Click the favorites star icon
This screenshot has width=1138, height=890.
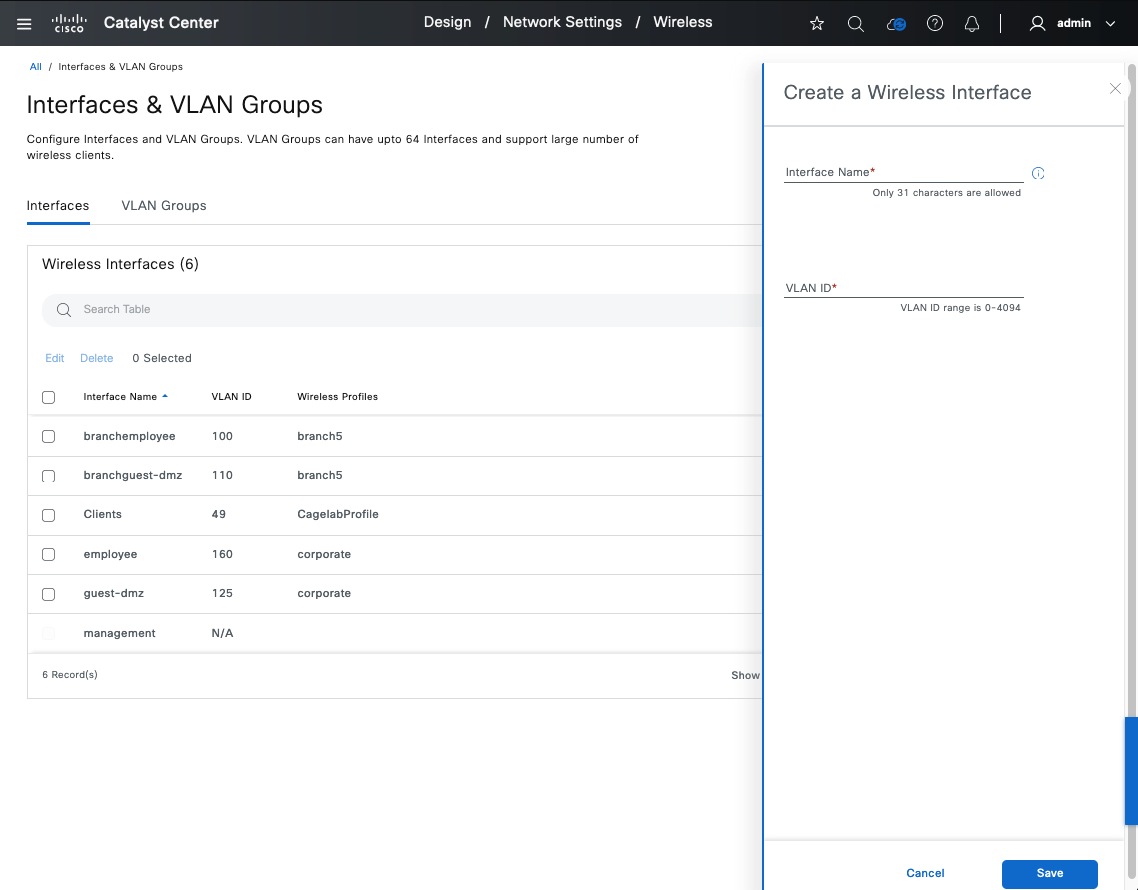click(x=816, y=23)
